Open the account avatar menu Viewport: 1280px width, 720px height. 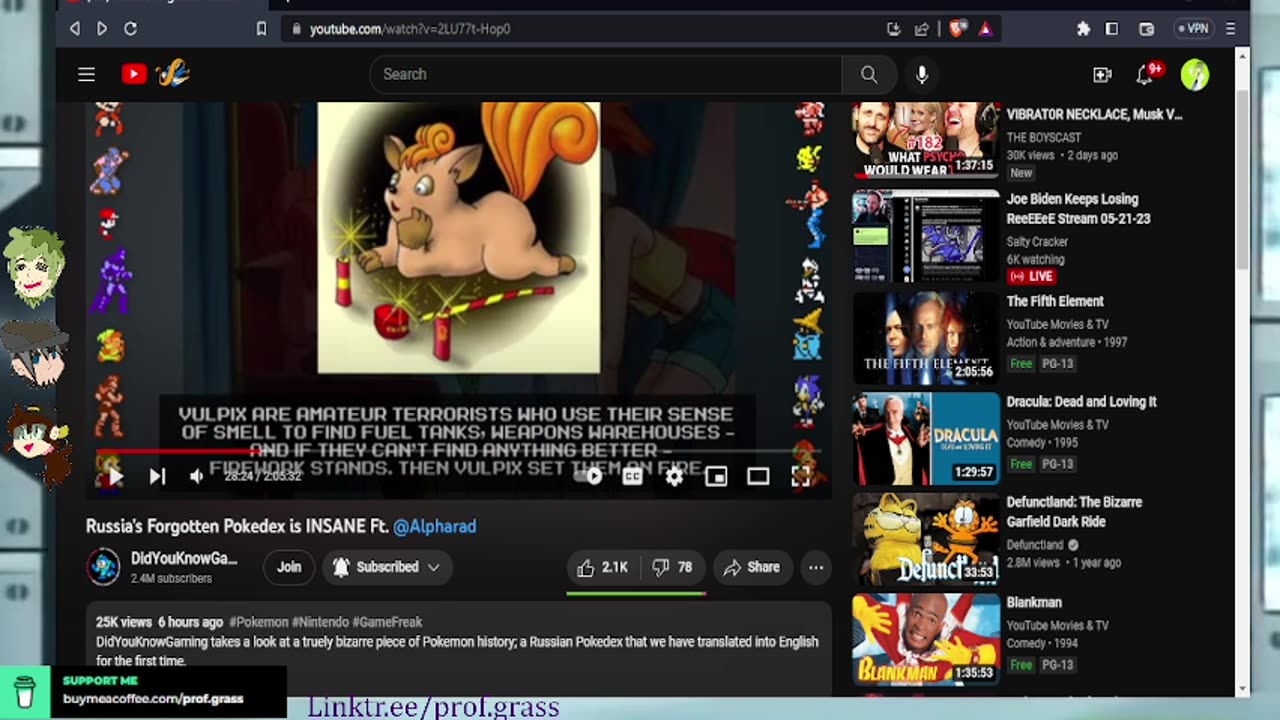[x=1194, y=74]
